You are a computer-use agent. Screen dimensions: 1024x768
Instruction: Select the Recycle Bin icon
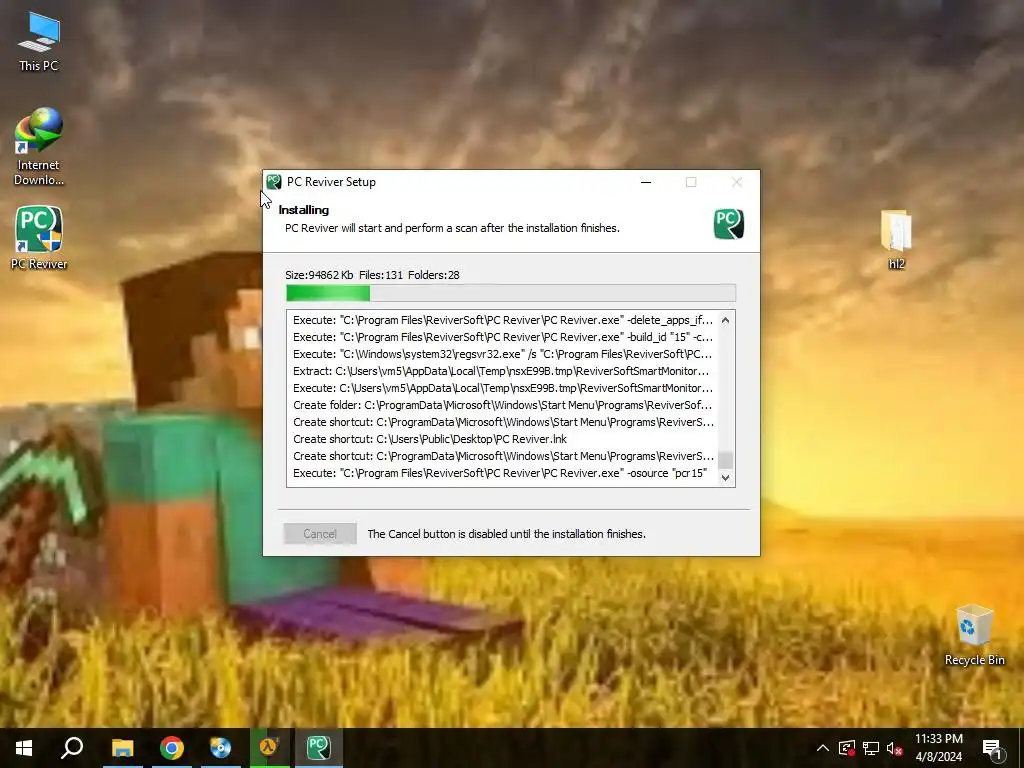[x=974, y=635]
